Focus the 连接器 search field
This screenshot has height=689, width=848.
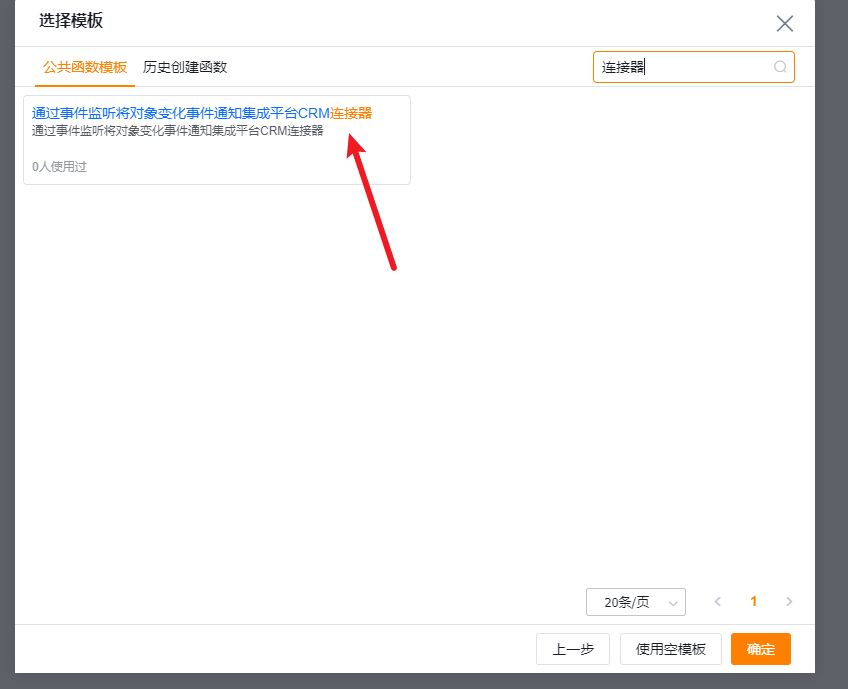point(693,67)
